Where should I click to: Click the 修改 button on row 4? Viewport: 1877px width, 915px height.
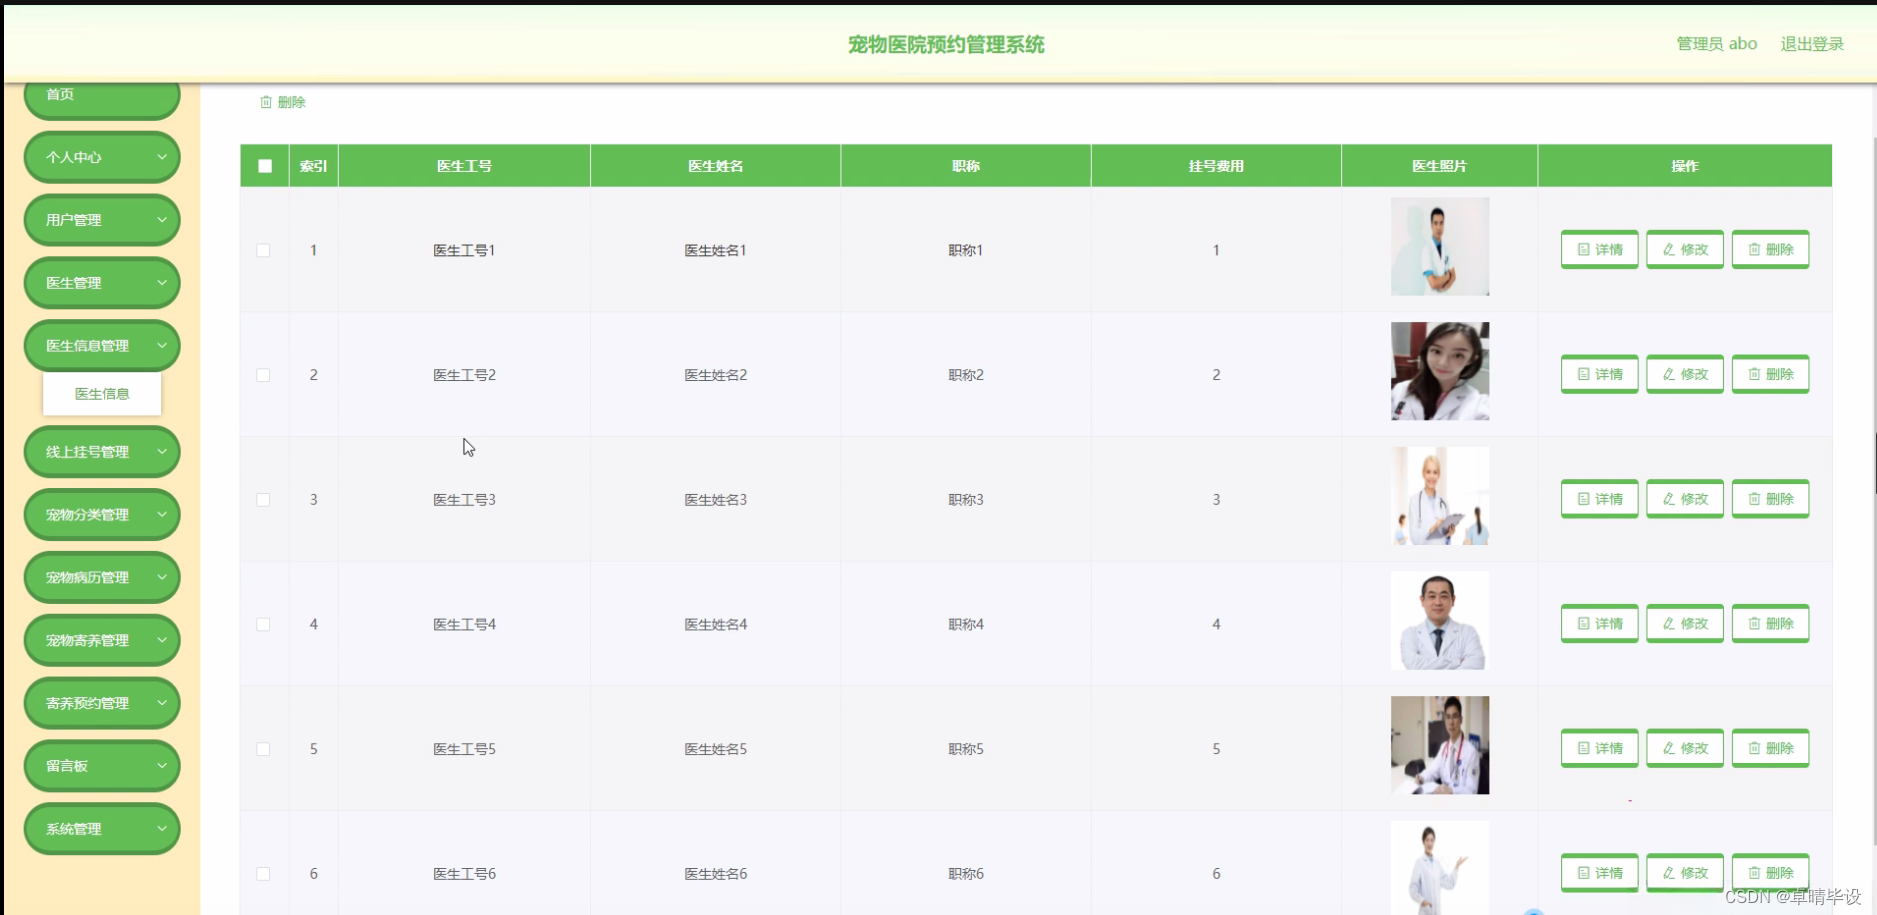(x=1685, y=623)
